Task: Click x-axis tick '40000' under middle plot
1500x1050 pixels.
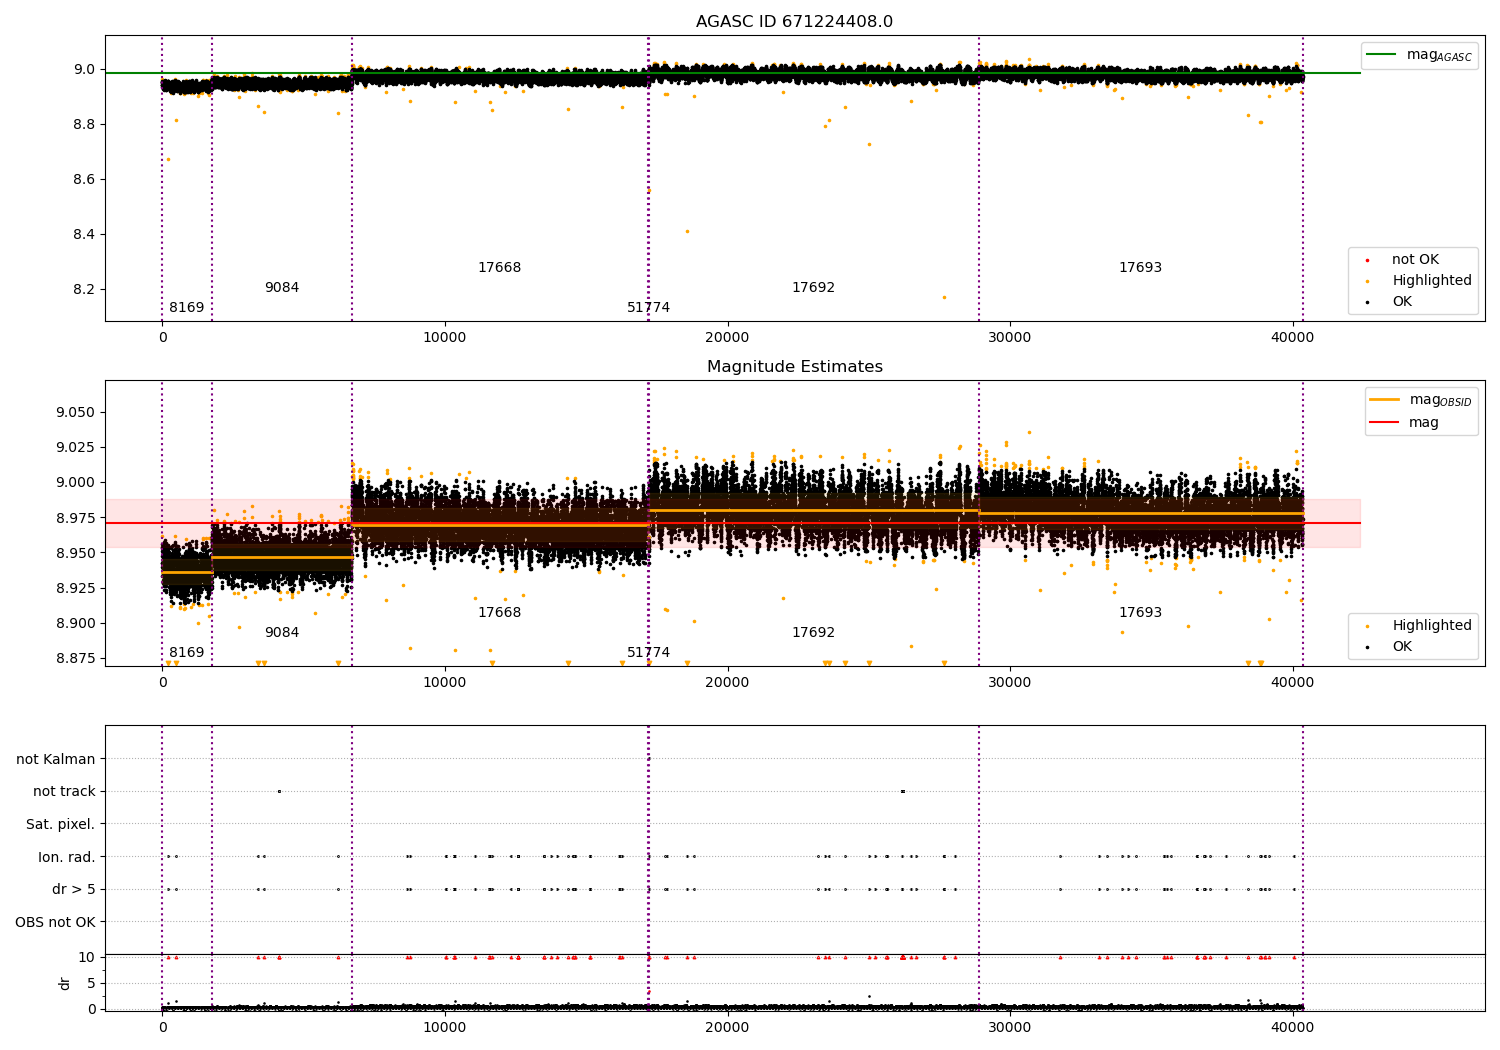Action: click(1292, 683)
